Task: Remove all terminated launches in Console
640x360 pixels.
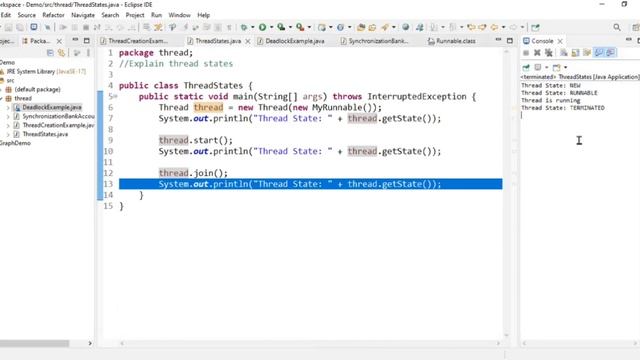Action: click(x=549, y=53)
